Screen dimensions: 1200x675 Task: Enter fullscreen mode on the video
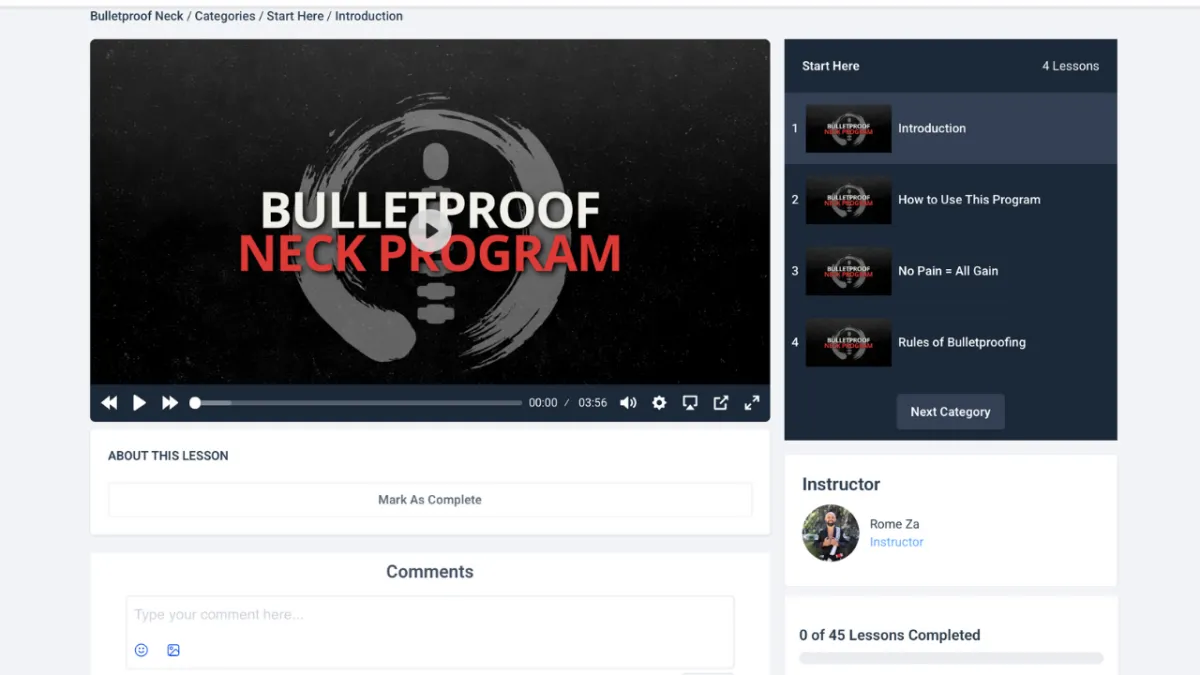pos(752,403)
